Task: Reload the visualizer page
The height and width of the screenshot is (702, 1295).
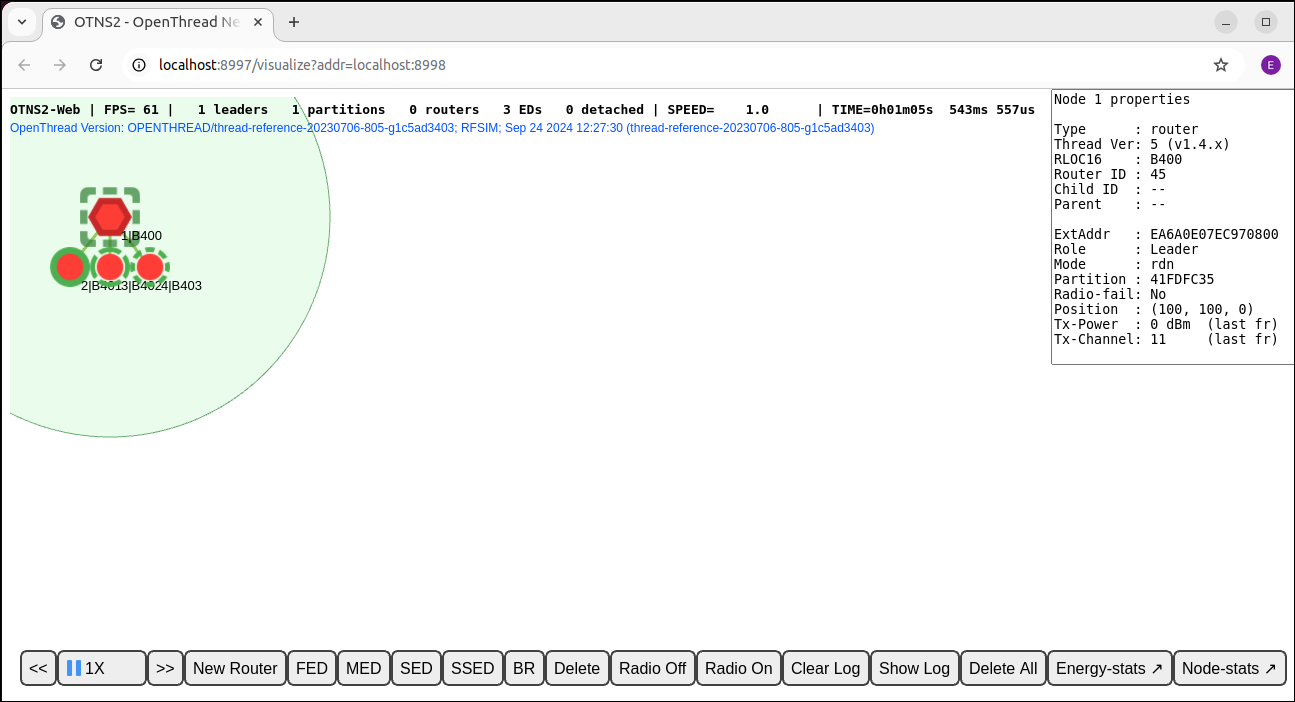Action: (96, 64)
